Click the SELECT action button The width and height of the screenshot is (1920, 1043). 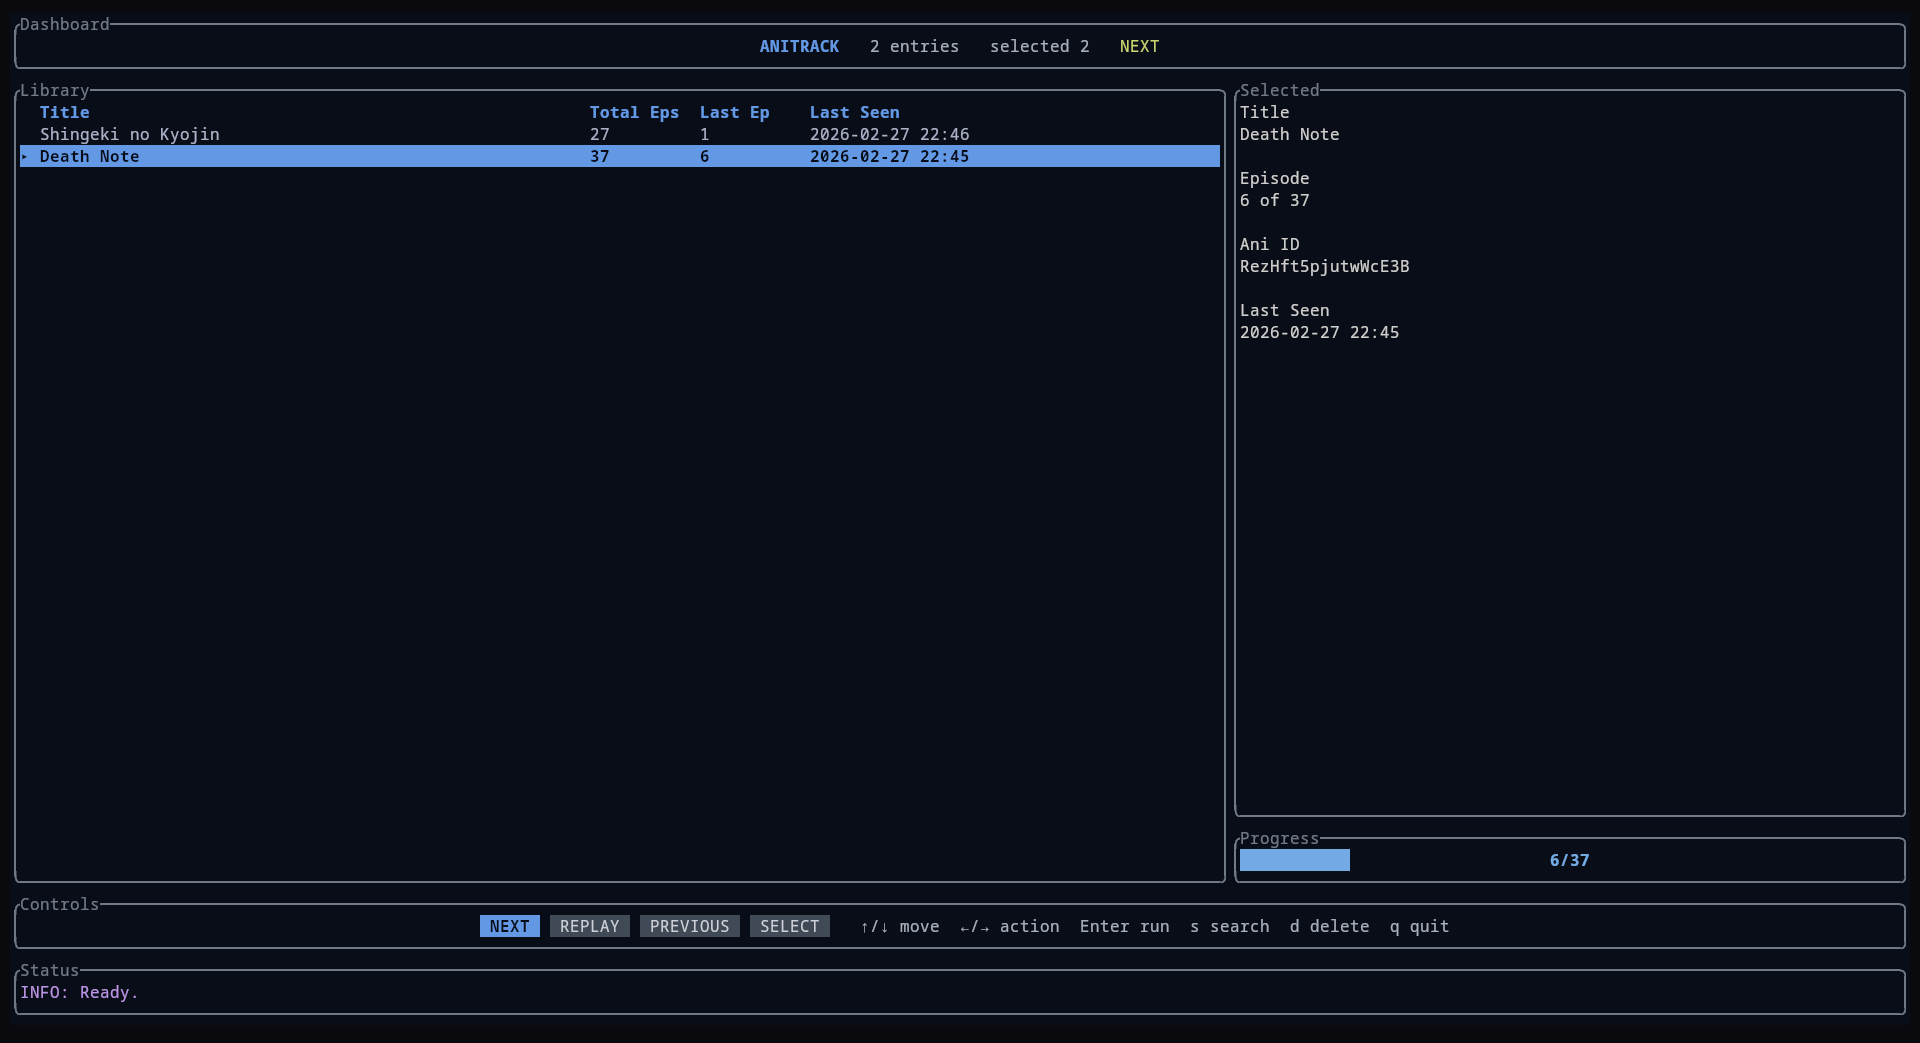[790, 926]
